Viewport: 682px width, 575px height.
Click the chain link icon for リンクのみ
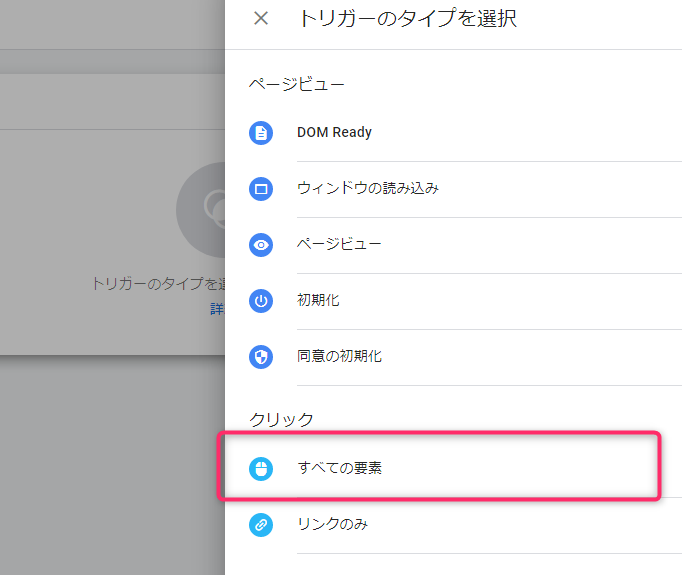[261, 525]
